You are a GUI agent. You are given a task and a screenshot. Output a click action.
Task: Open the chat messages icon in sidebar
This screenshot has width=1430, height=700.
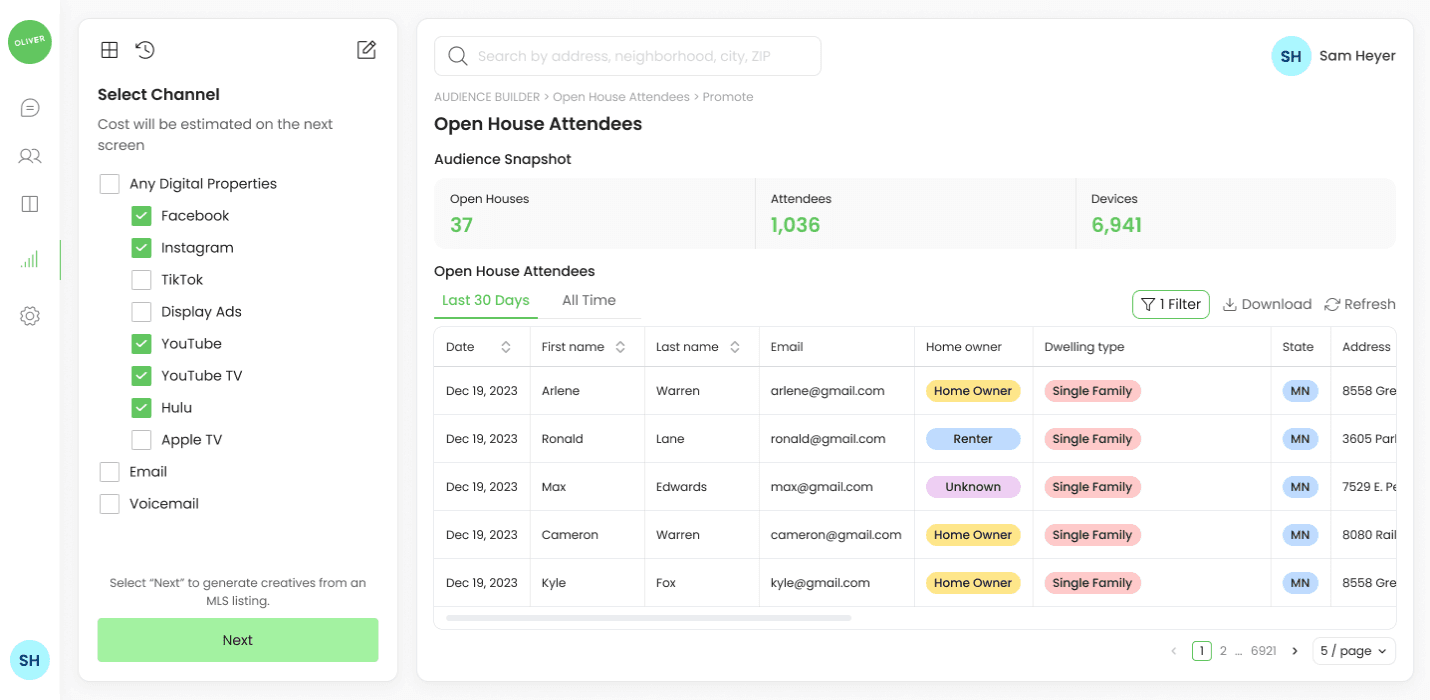29,107
